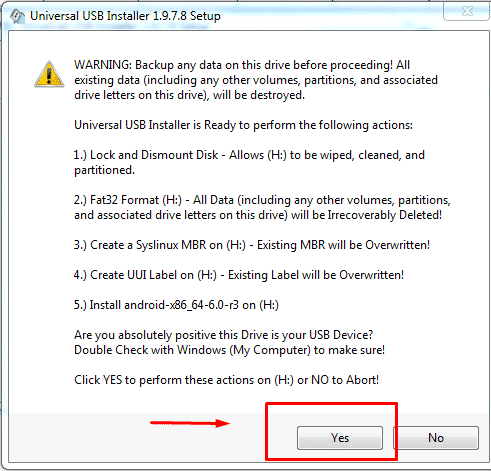Select step 5 Install android-x86_64-6.0-r3 text

click(176, 305)
